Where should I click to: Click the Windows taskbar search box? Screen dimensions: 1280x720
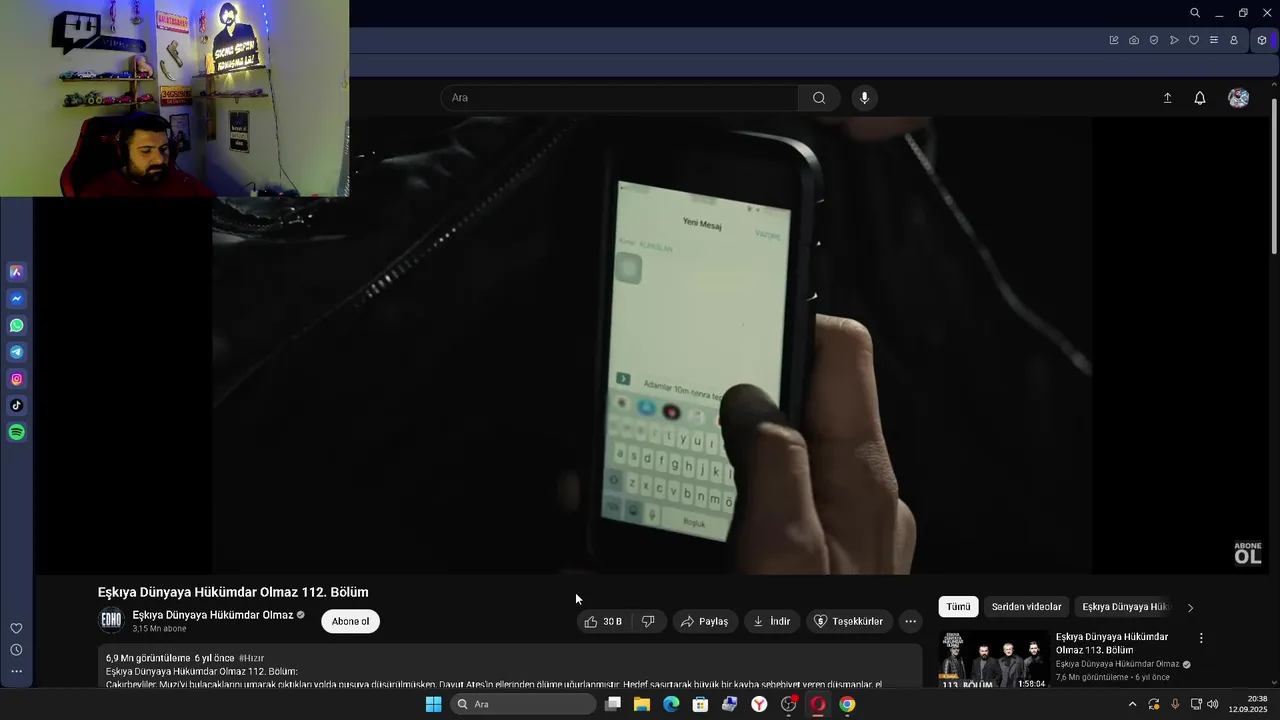click(523, 704)
